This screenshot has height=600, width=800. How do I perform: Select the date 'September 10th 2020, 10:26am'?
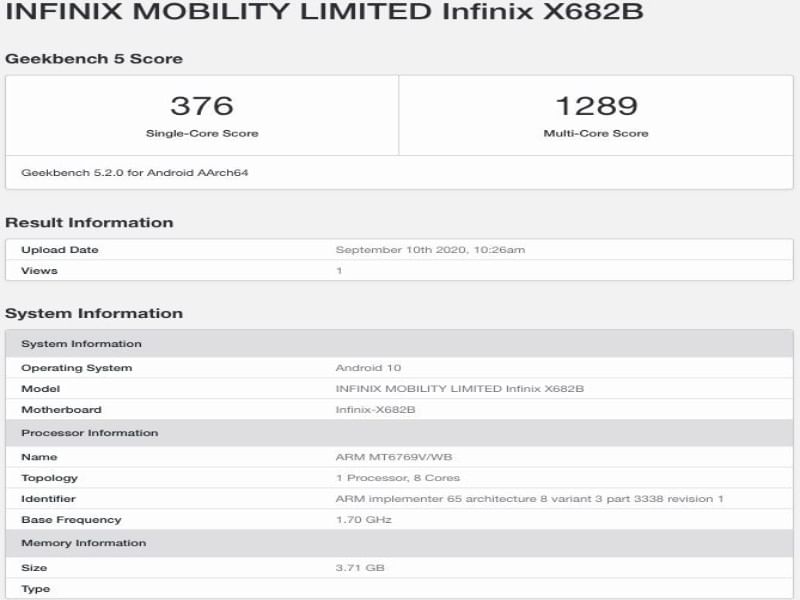pos(430,249)
